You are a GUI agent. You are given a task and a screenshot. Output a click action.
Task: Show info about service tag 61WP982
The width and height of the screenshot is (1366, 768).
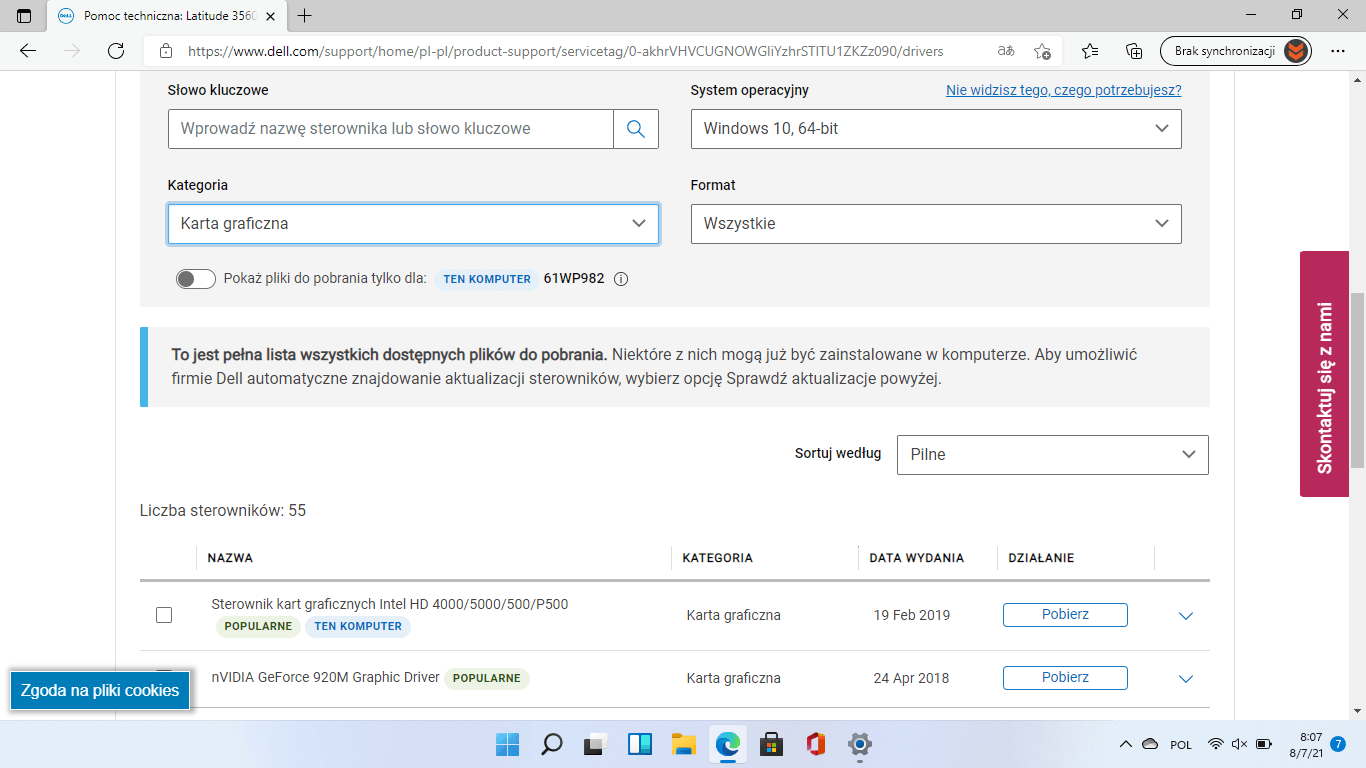[620, 279]
